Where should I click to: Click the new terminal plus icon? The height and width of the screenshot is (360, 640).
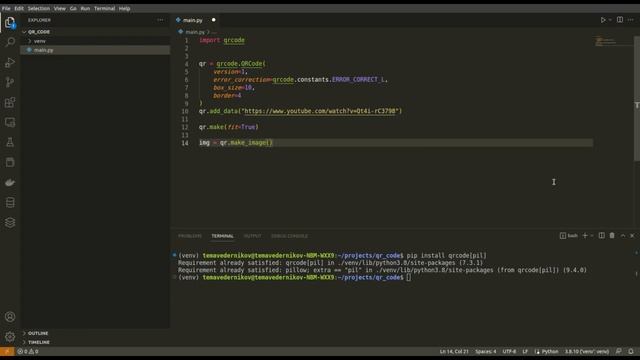pyautogui.click(x=585, y=236)
